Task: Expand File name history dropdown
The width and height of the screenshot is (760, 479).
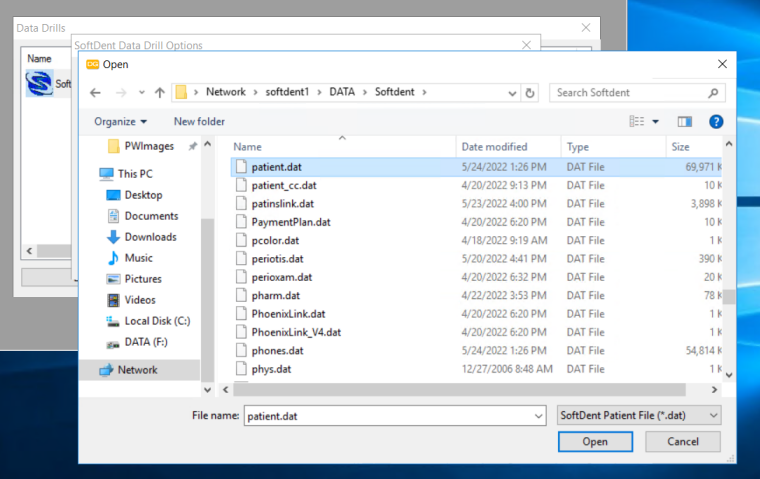Action: point(538,416)
